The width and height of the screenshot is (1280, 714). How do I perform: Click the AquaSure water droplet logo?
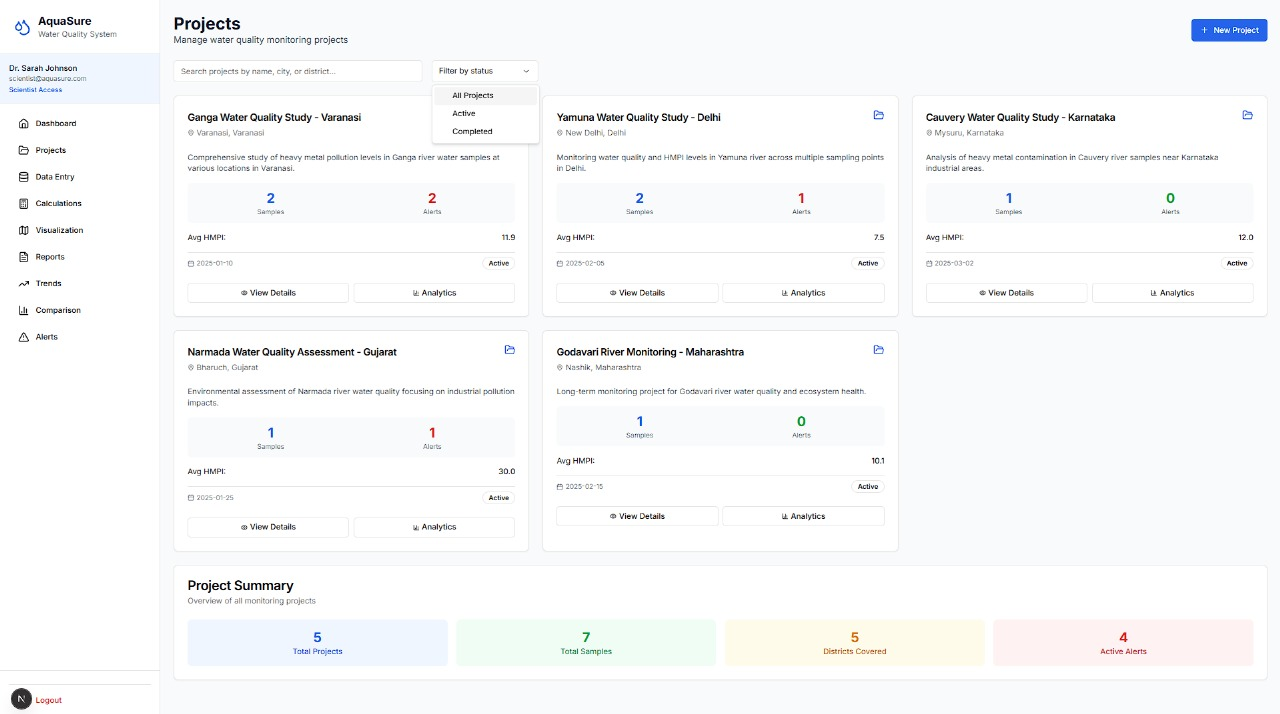[23, 27]
